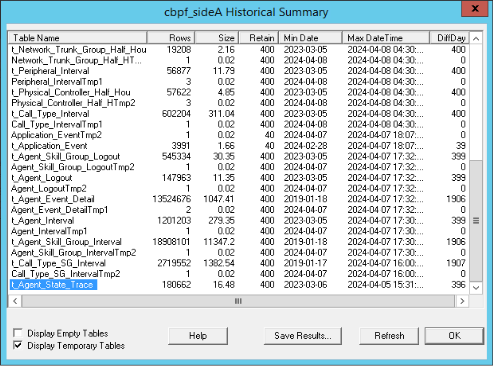Click the horizontal scrollbar left arrow
The image size is (493, 368).
coord(15,301)
